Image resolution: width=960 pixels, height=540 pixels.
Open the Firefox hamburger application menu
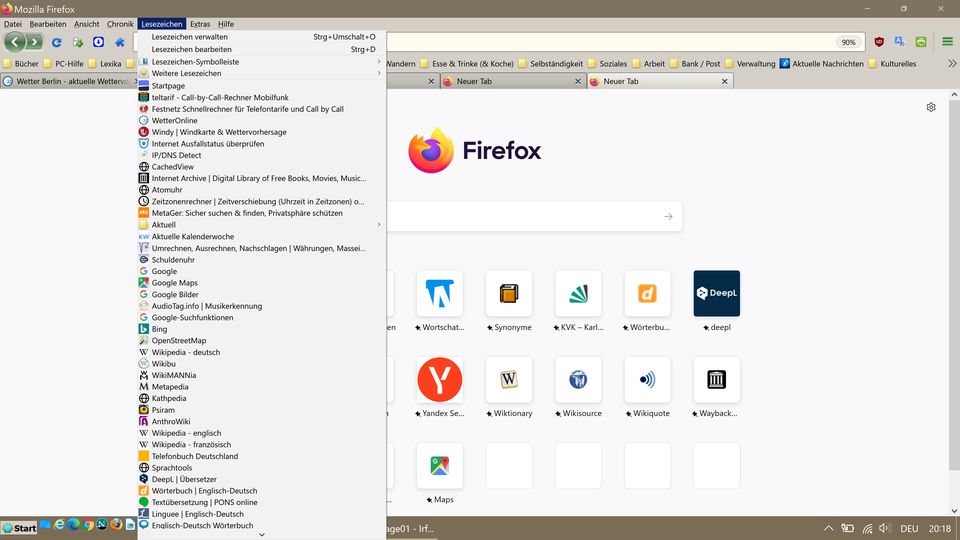945,42
